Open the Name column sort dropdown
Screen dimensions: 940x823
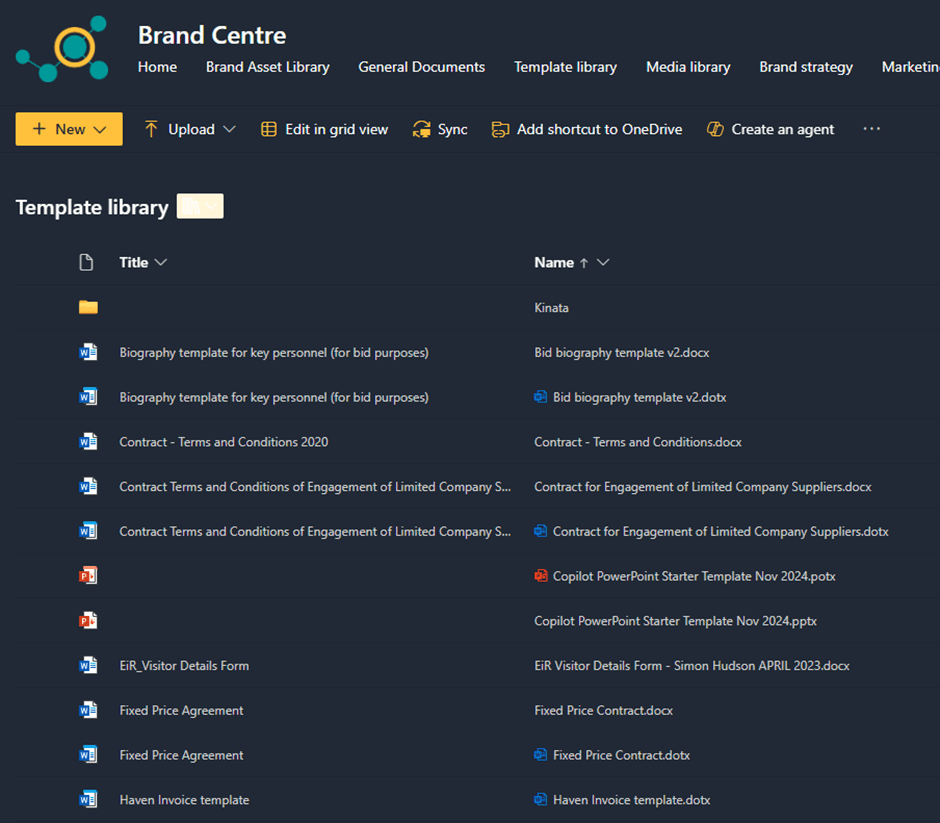tap(603, 262)
